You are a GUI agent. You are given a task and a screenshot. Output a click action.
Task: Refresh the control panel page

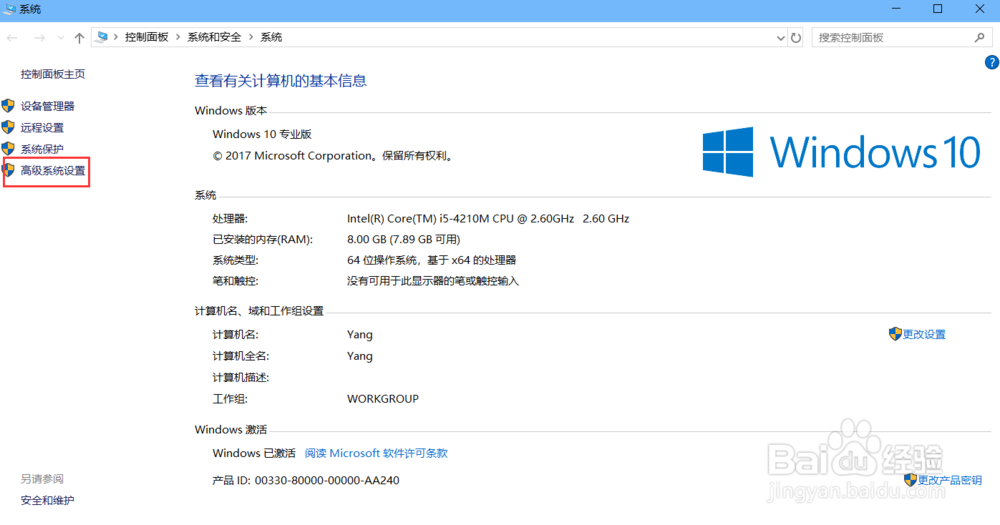click(796, 38)
